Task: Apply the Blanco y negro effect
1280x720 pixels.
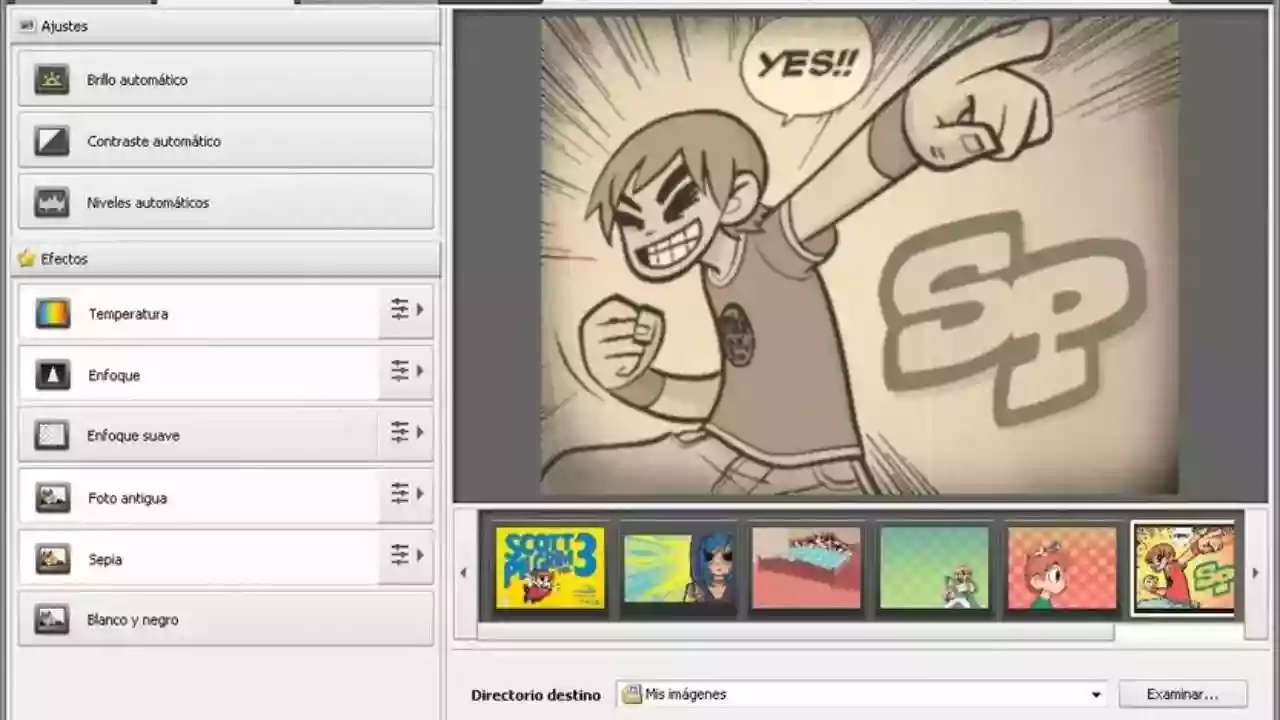Action: point(226,619)
